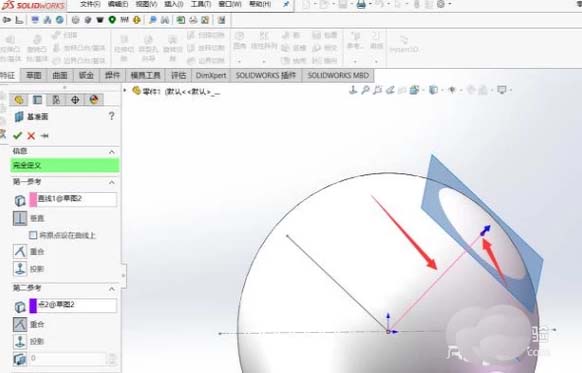Open the Options gear dropdown arrow

click(x=449, y=4)
